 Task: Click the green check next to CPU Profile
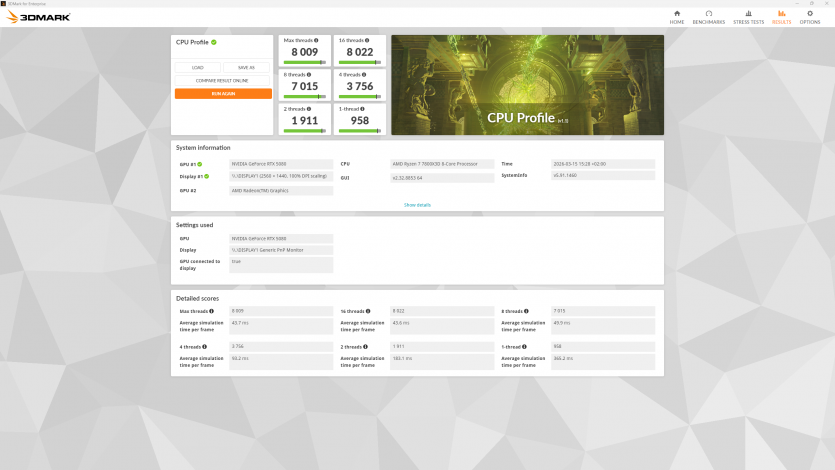(x=214, y=42)
